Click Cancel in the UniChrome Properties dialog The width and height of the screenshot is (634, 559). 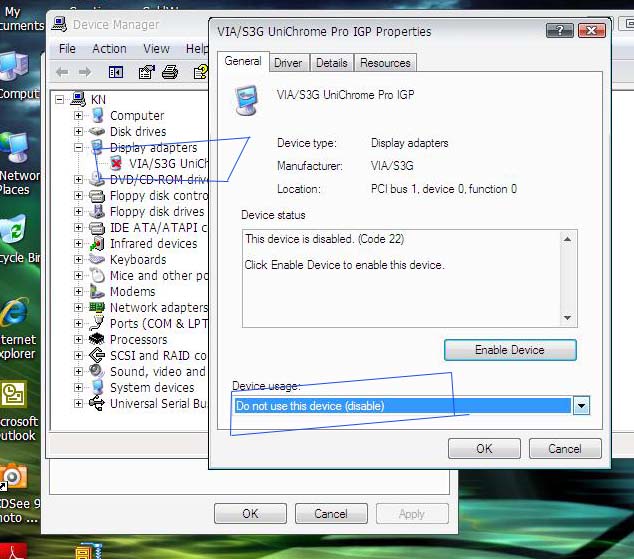(565, 449)
